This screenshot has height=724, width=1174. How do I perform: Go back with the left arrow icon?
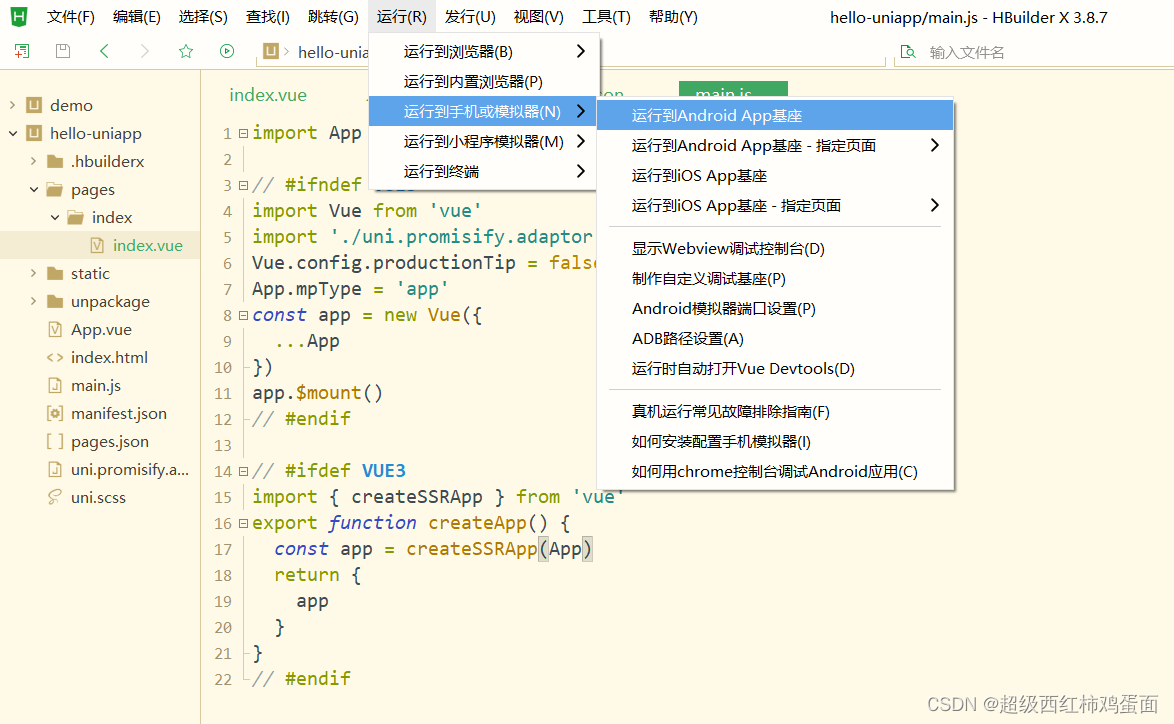(104, 51)
